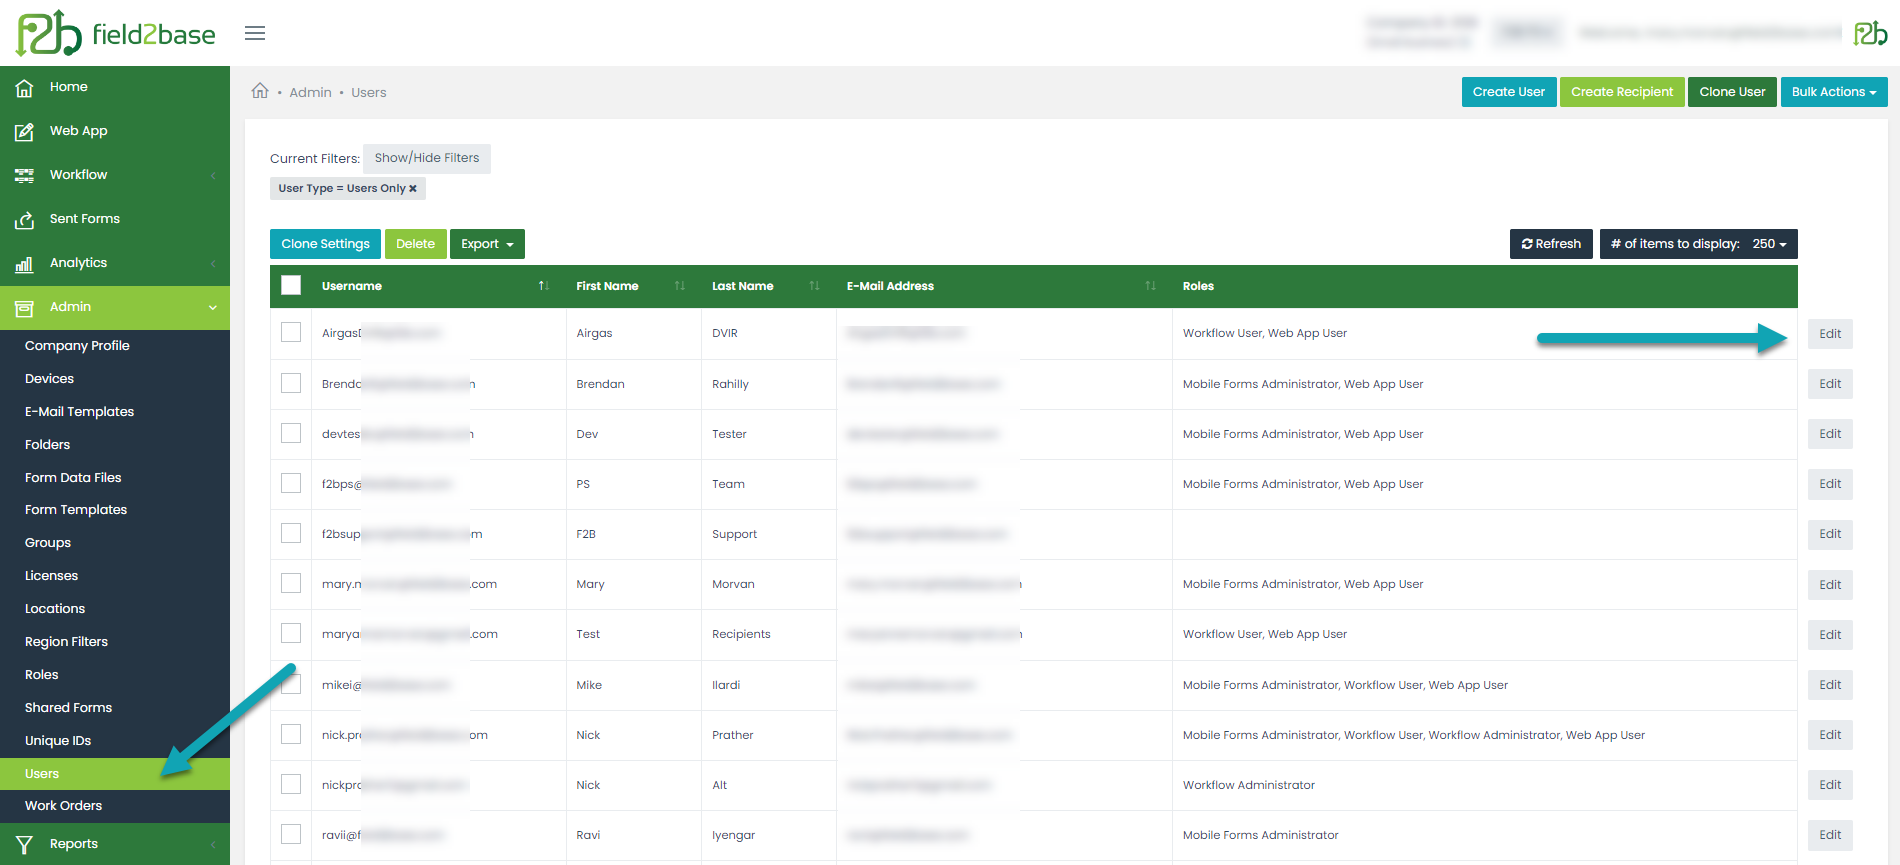Screen dimensions: 1900x865
Task: Click the Web App pencil icon
Action: click(x=24, y=132)
